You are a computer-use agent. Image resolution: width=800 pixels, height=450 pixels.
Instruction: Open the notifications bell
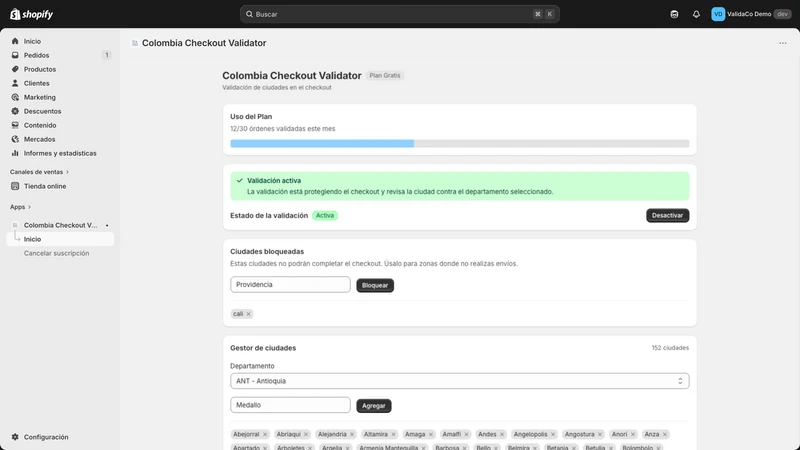click(x=696, y=14)
